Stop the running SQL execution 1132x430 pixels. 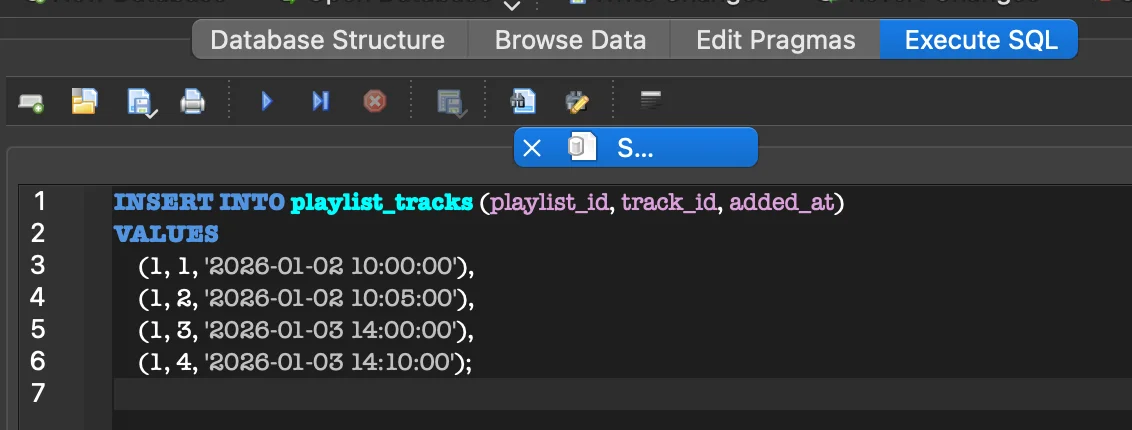click(374, 101)
